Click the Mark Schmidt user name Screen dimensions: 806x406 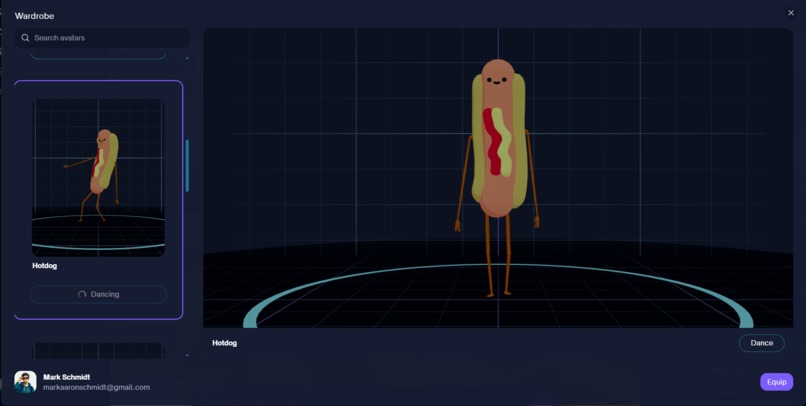(x=67, y=377)
